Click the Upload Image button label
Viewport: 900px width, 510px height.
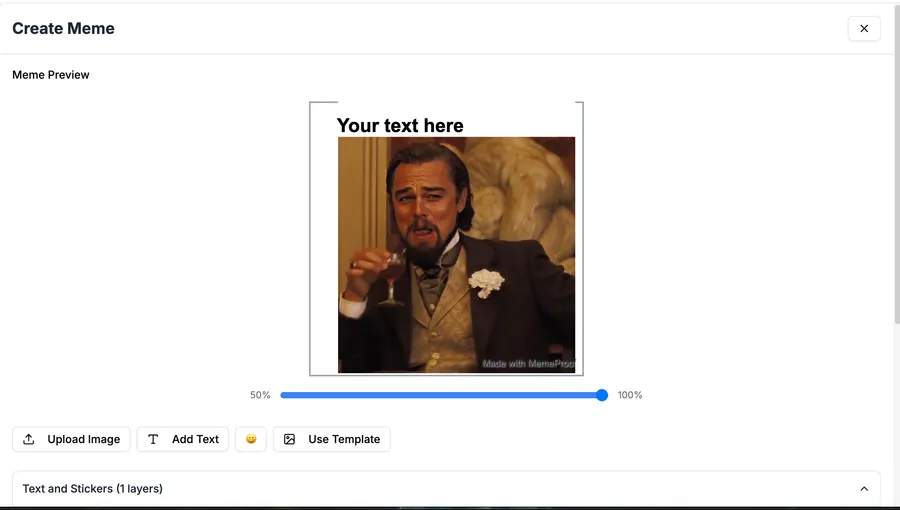click(x=84, y=439)
